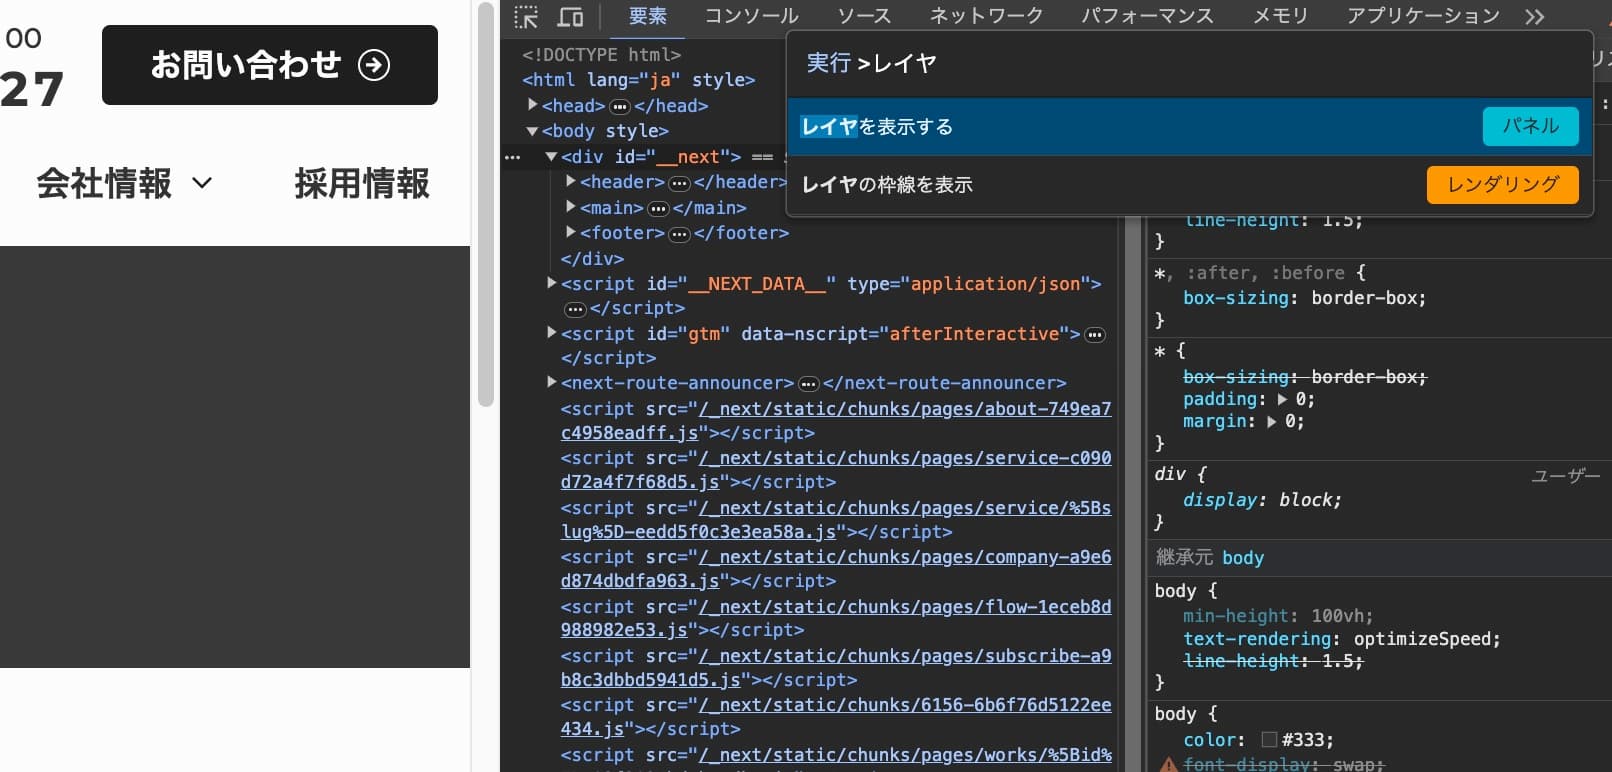Screen dimensions: 1612x772
Task: Click the ellipsis badge inside main tag
Action: [x=658, y=209]
